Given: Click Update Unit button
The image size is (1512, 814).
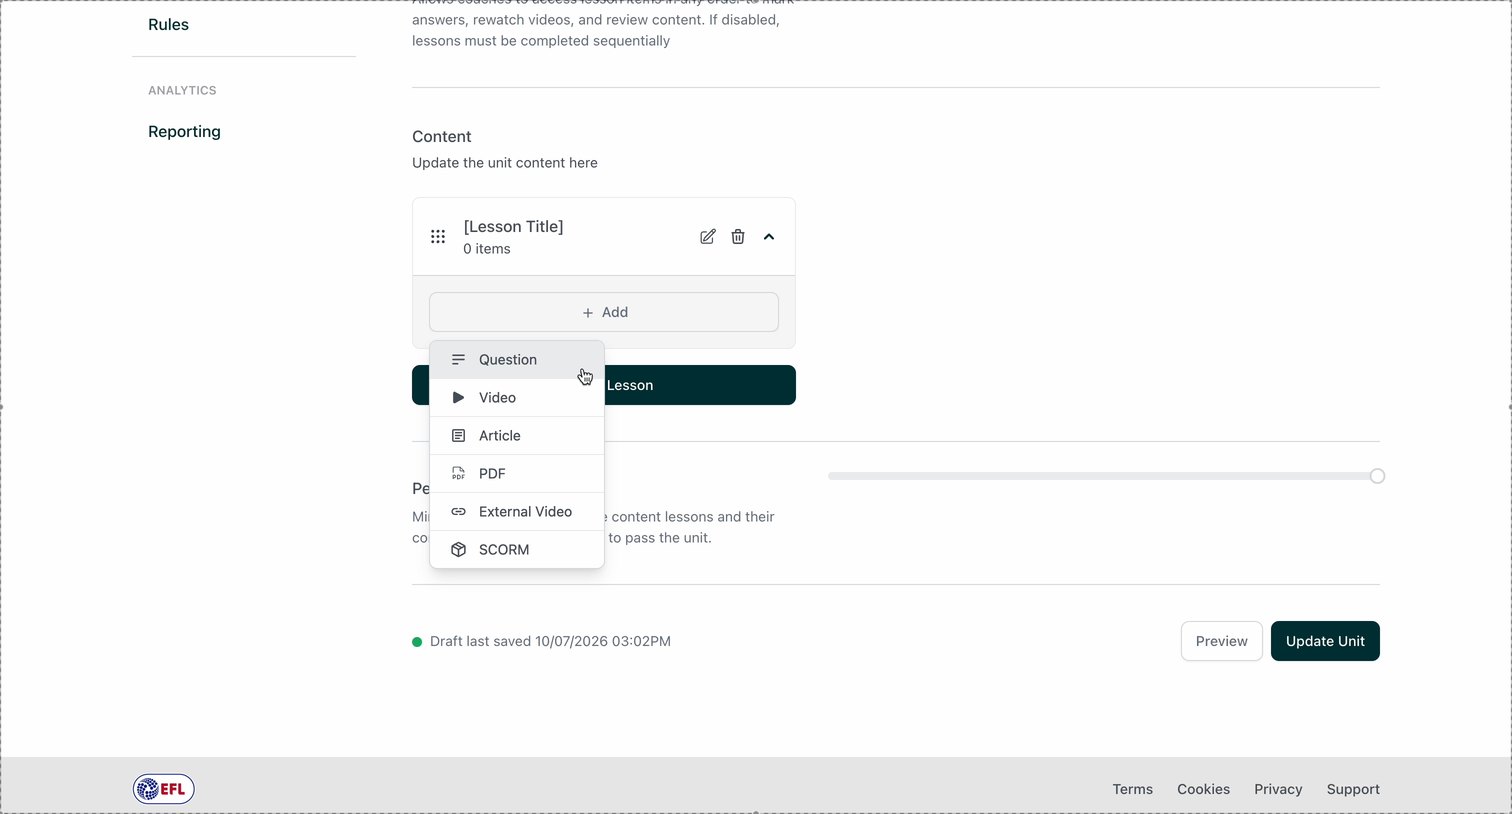Looking at the screenshot, I should coord(1325,641).
